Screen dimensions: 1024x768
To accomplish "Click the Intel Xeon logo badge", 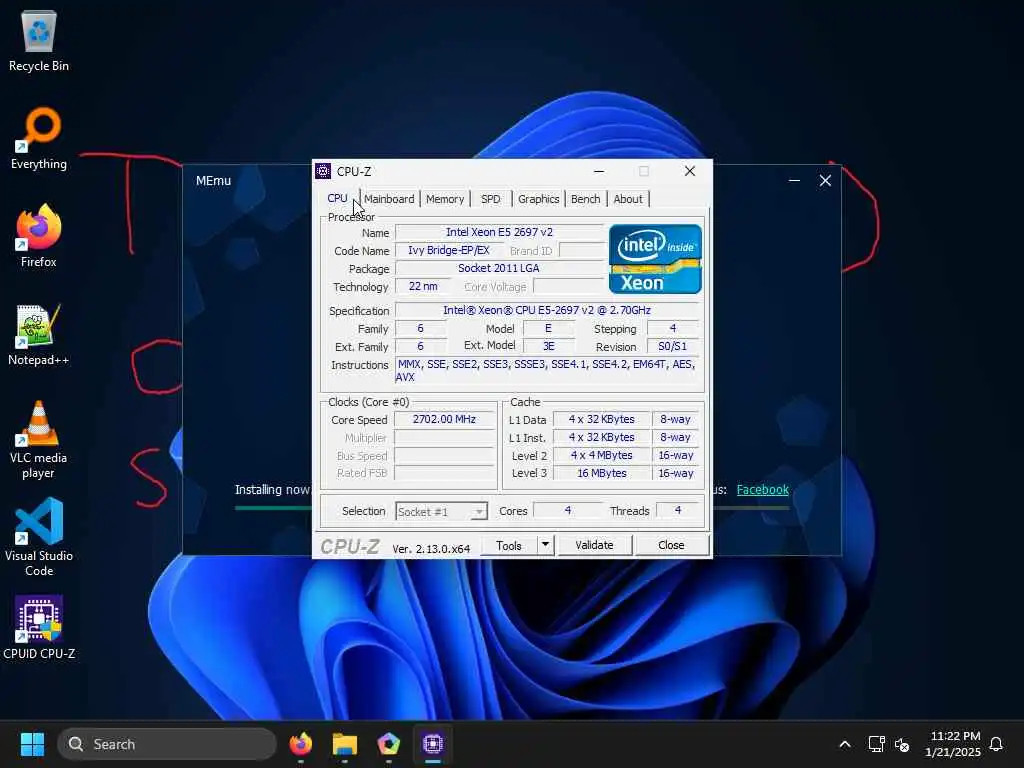I will [x=655, y=259].
